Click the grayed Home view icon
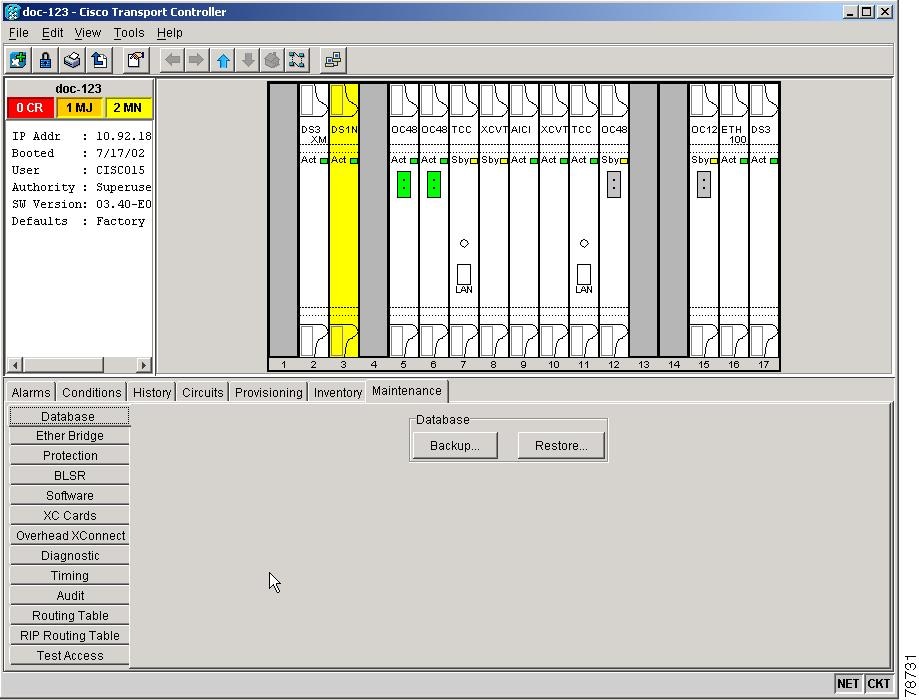919x700 pixels. [273, 60]
